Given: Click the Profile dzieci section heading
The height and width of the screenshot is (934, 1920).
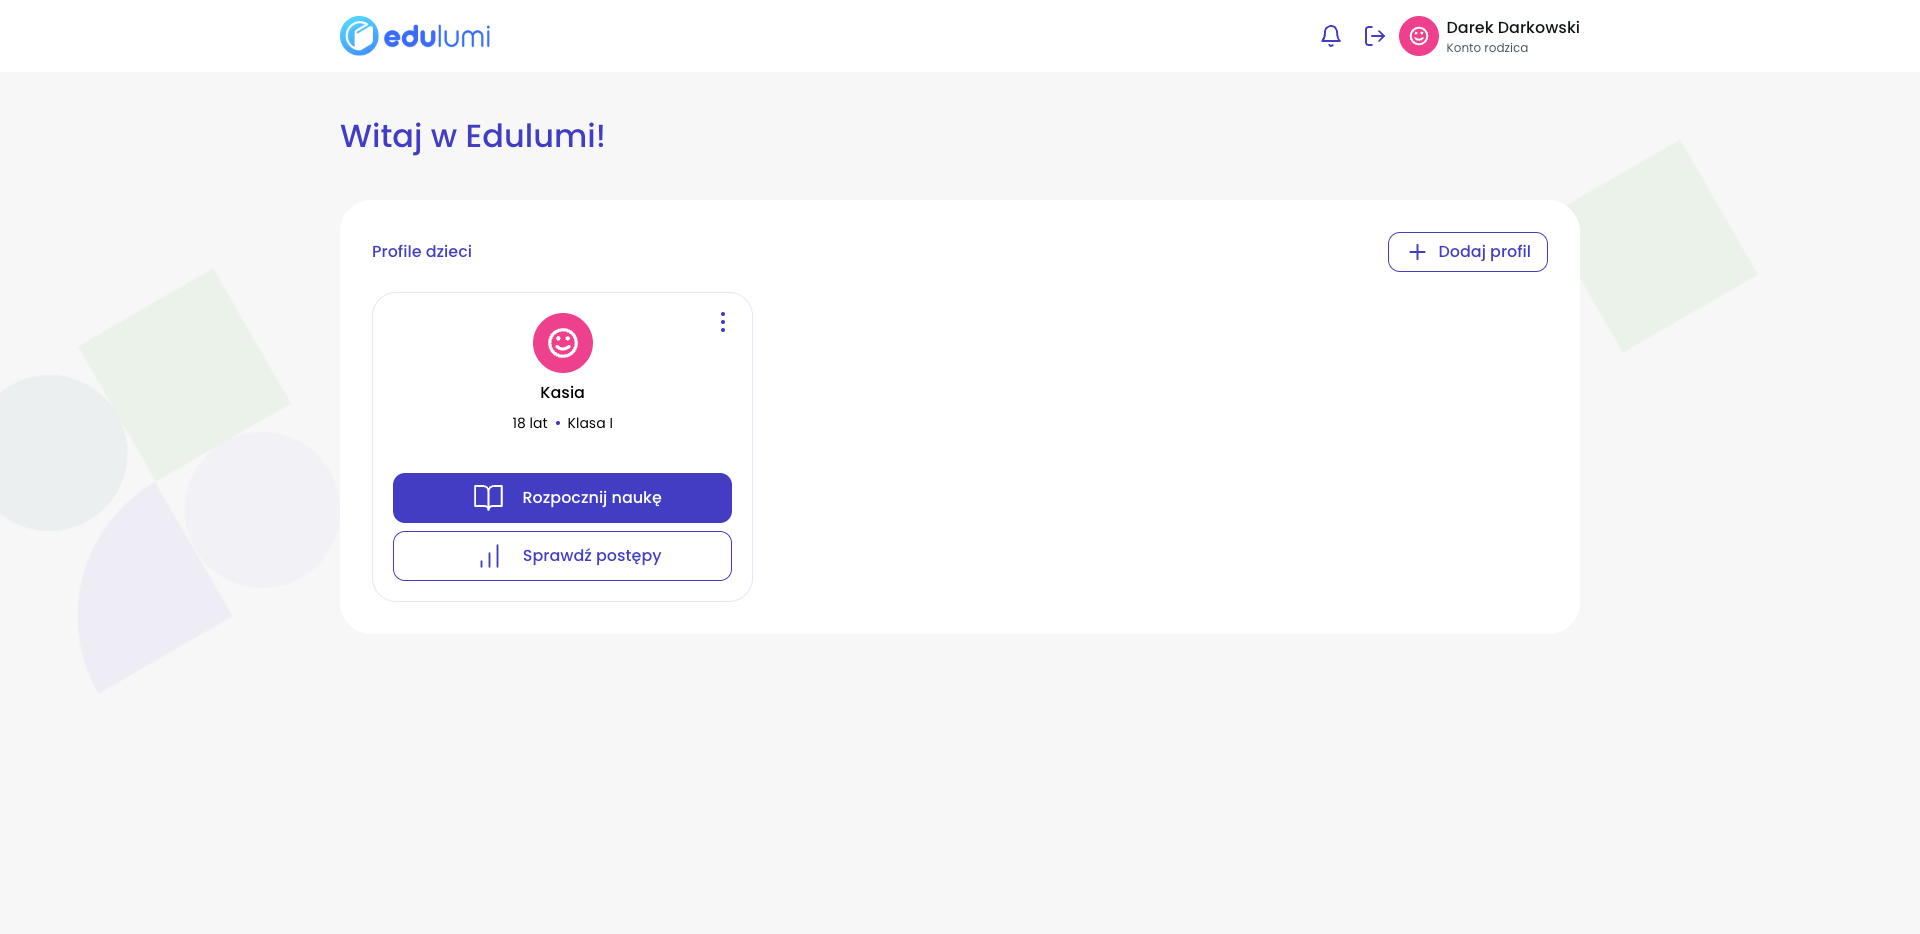Looking at the screenshot, I should [x=422, y=252].
